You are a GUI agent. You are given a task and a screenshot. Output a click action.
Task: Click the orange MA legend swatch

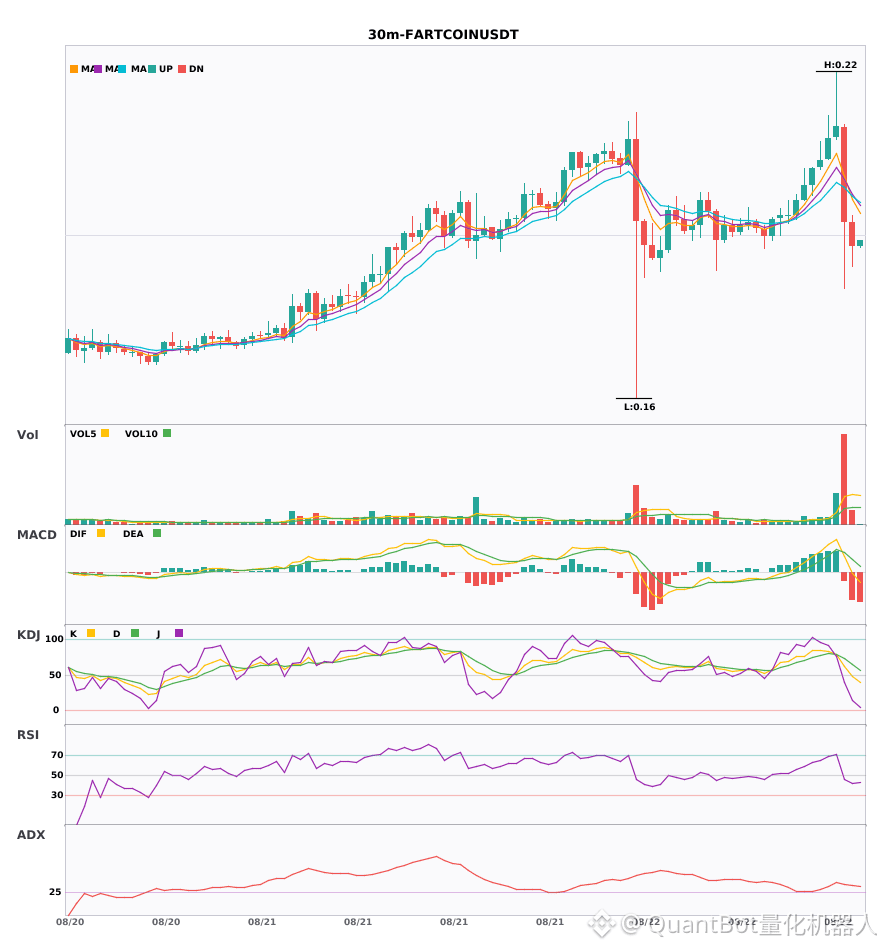click(74, 69)
